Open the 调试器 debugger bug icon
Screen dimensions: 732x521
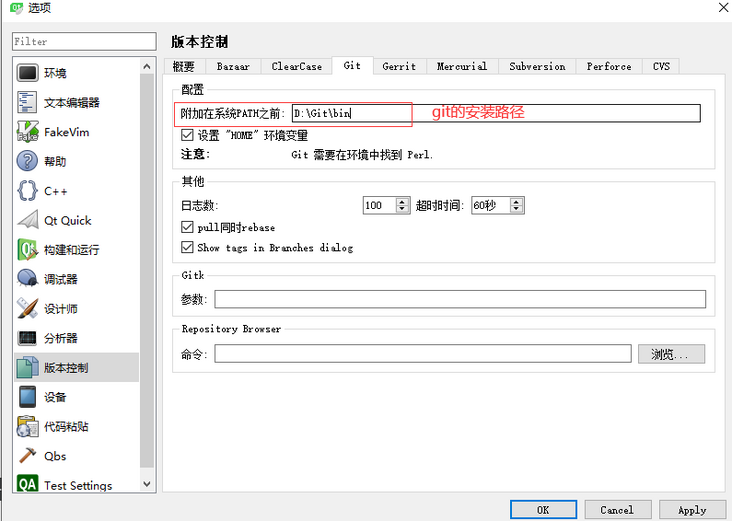point(27,279)
